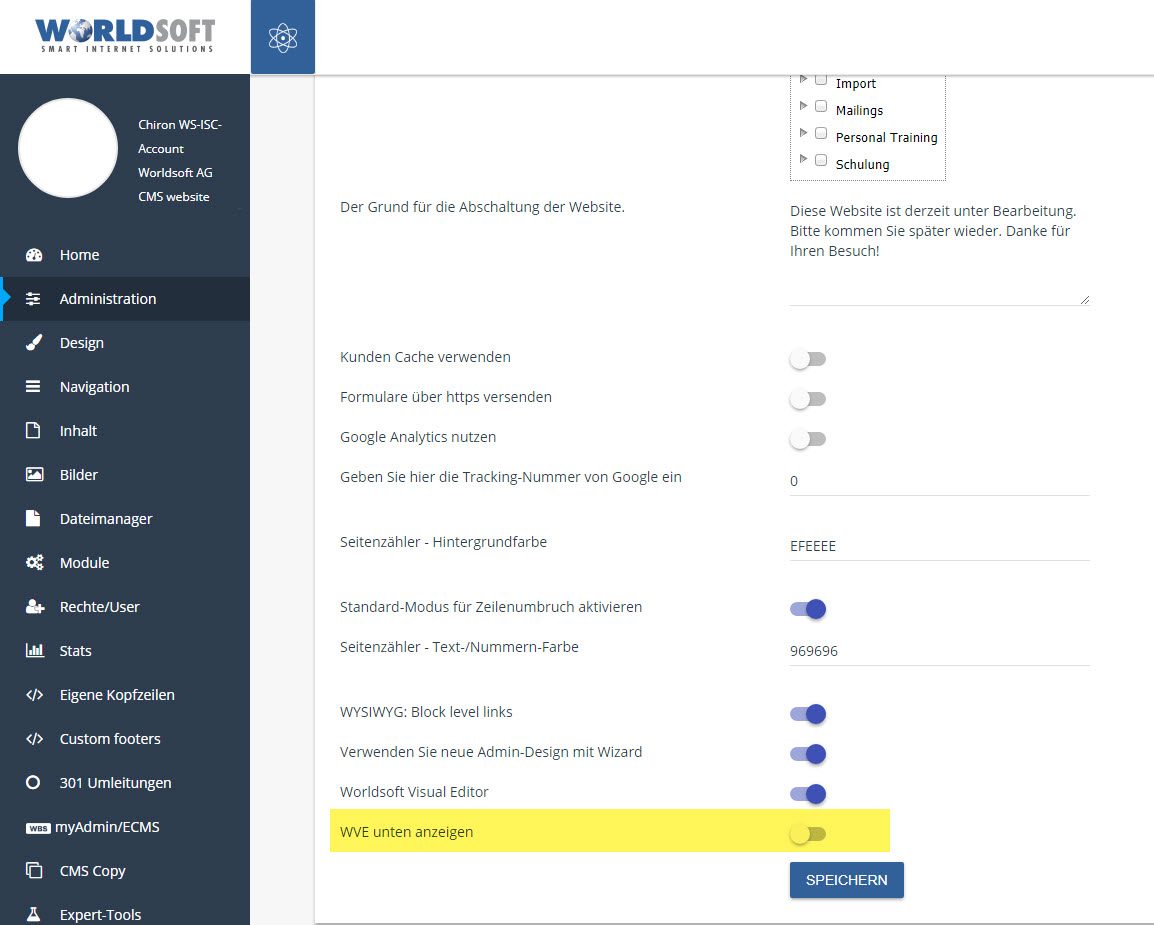Screen dimensions: 1154x925
Task: Expand the Schulung tree arrow
Action: (803, 159)
